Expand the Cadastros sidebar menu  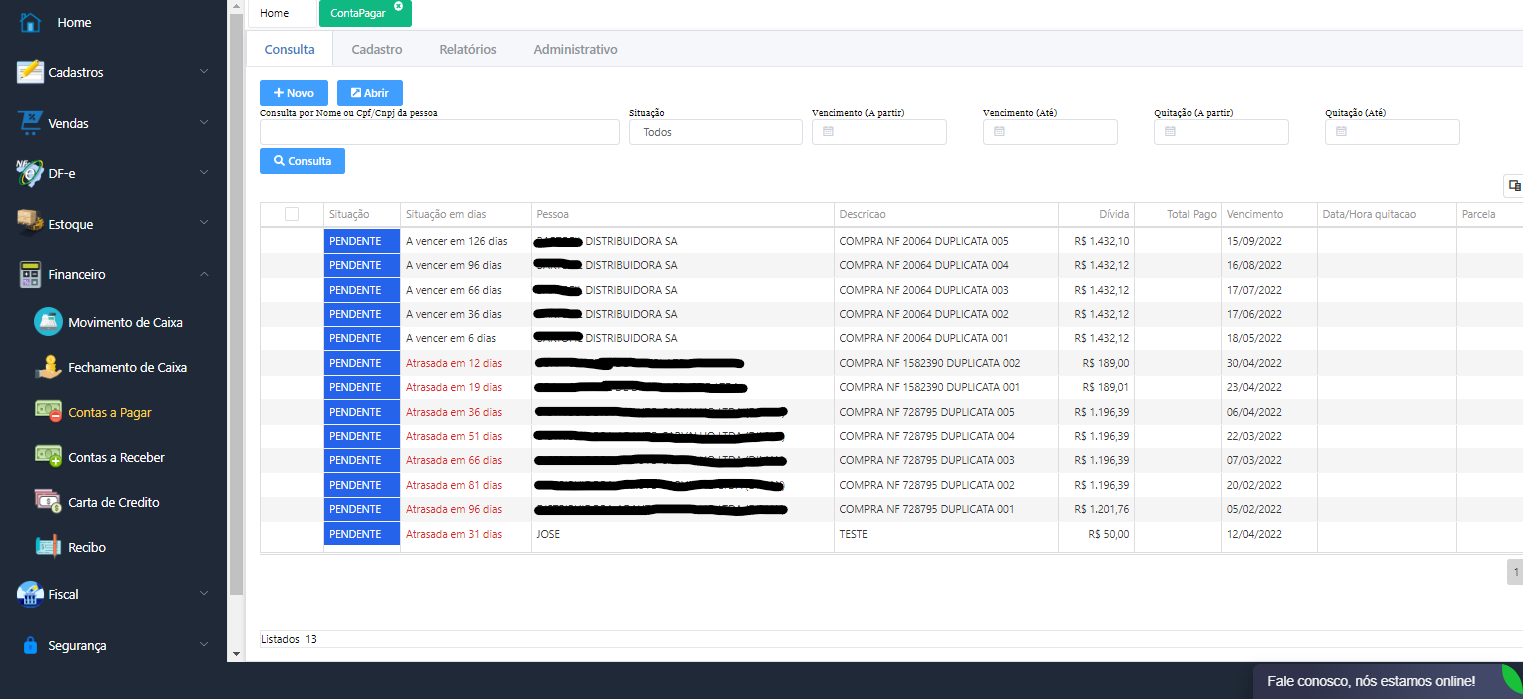110,72
